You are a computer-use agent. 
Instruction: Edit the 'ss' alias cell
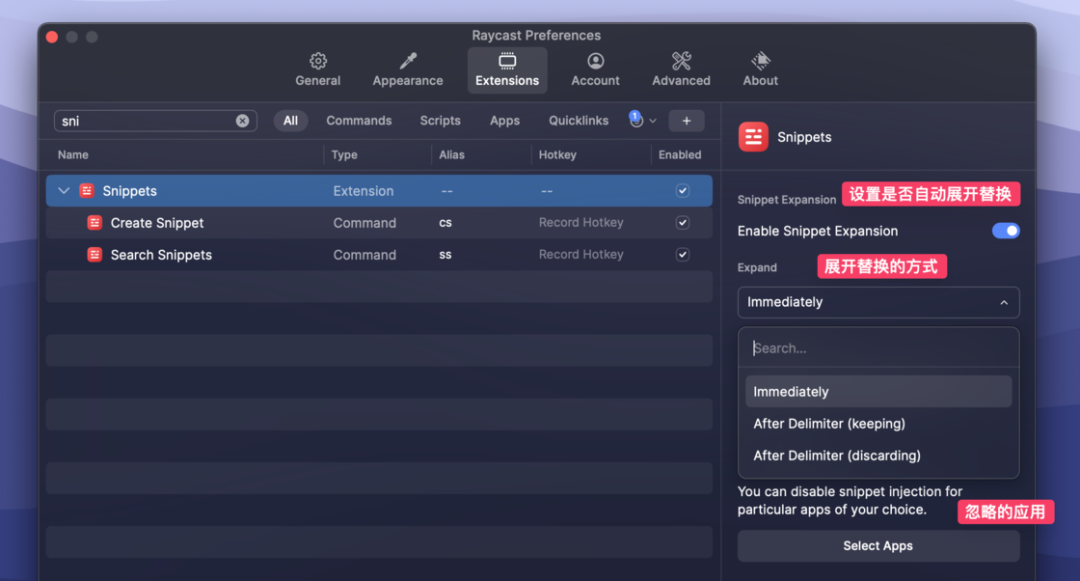[x=446, y=255]
